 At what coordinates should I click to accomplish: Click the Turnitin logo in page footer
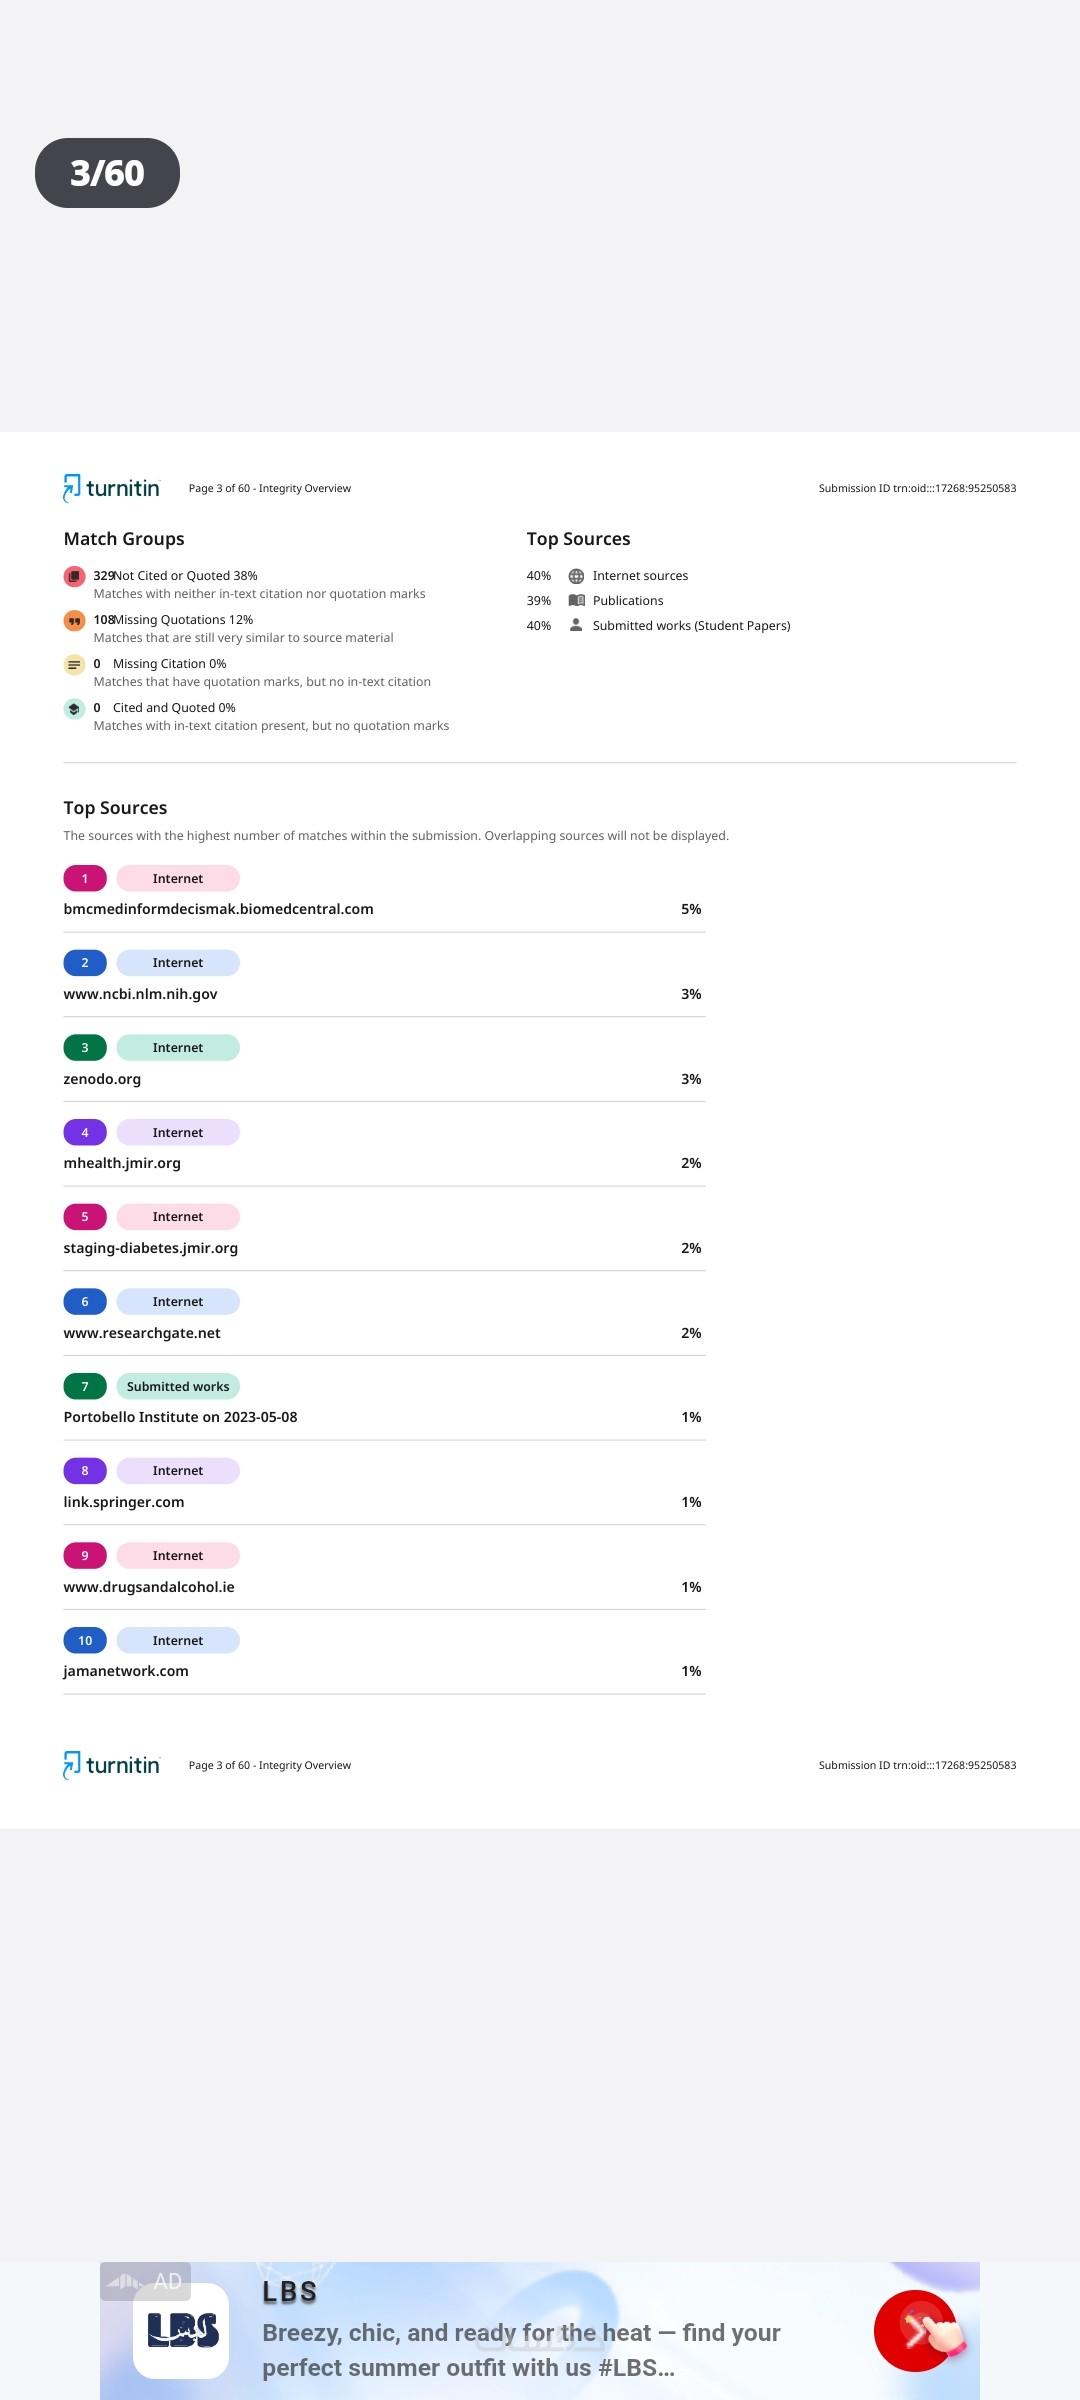(x=112, y=1765)
